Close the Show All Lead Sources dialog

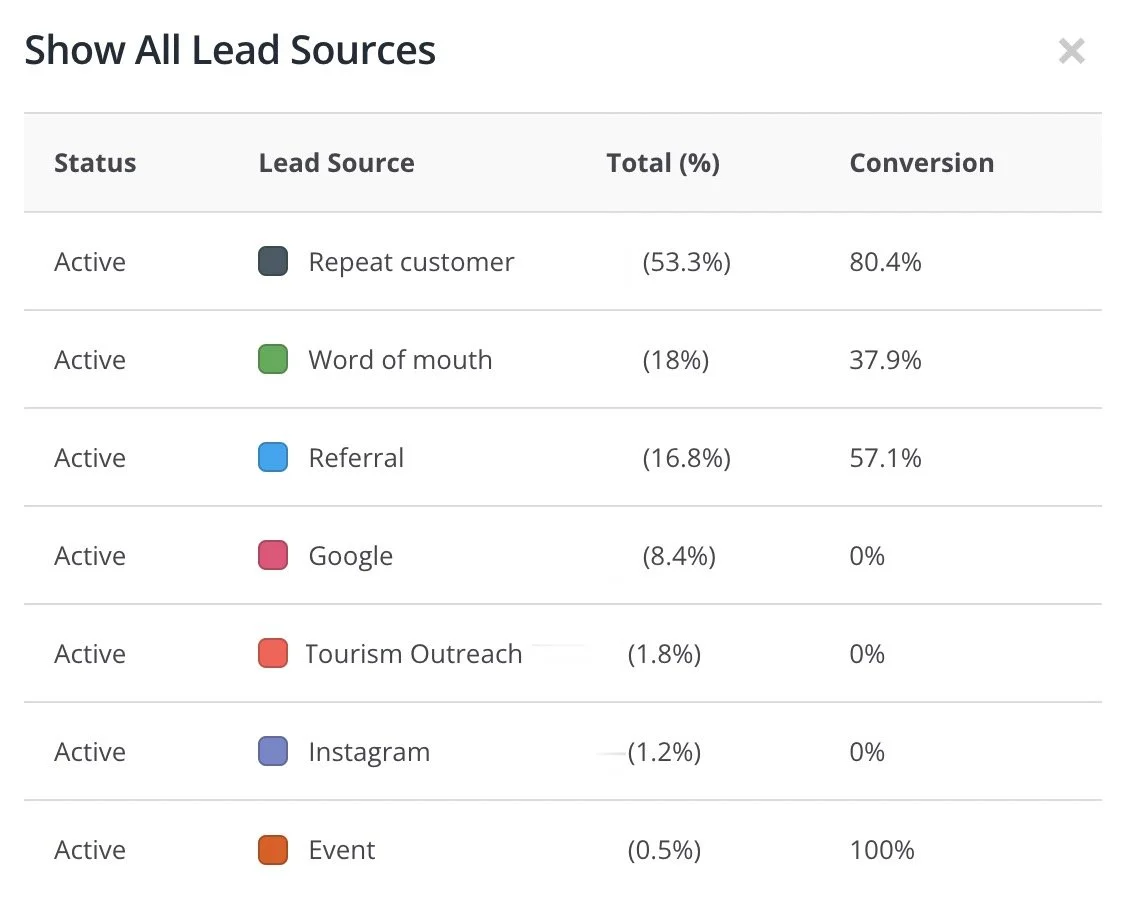coord(1071,51)
